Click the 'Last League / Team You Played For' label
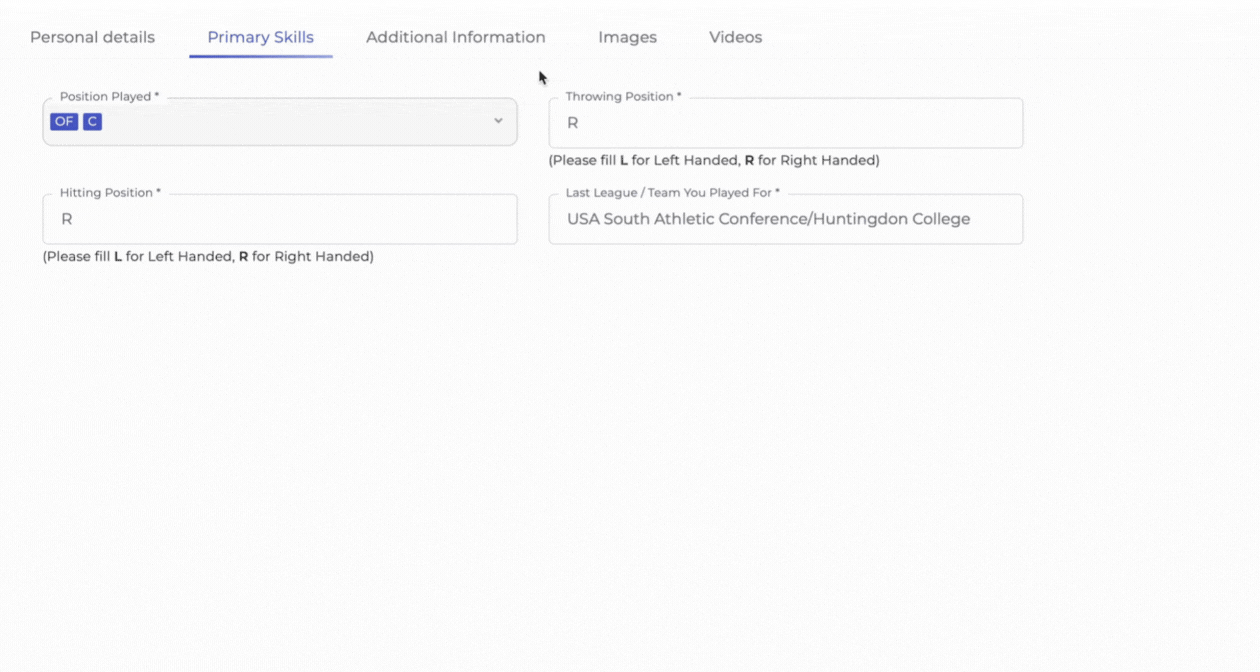This screenshot has height=672, width=1260. tap(672, 193)
